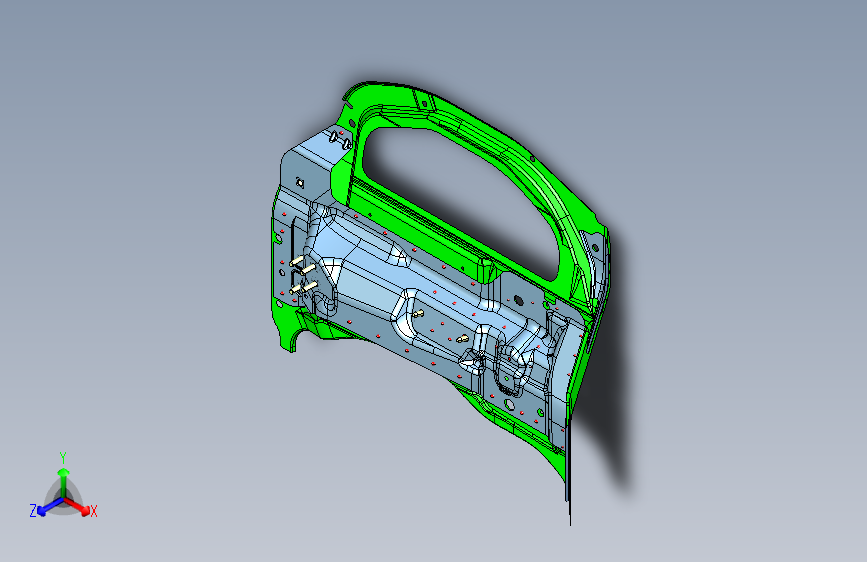This screenshot has width=867, height=562.
Task: Click the green Y axis of the orientation triad
Action: (64, 482)
